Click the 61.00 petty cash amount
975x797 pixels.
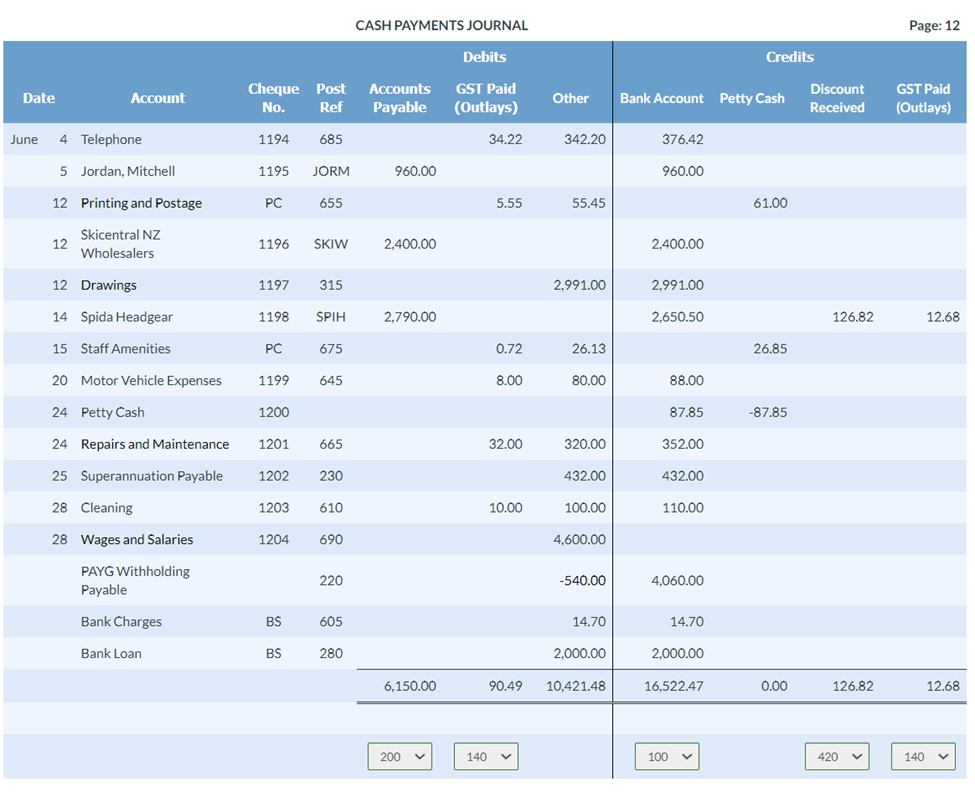click(770, 203)
